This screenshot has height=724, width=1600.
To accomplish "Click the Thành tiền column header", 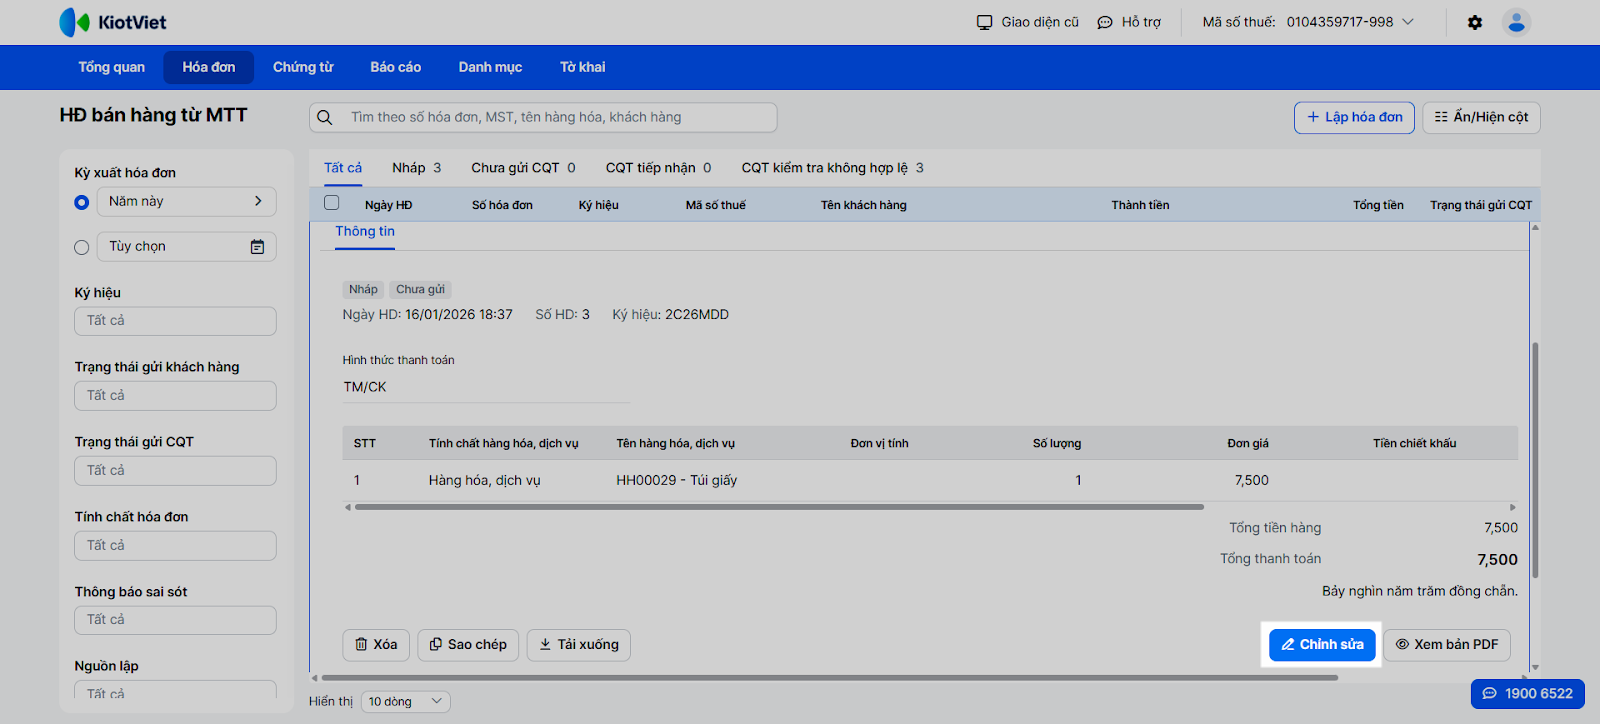I will [1140, 206].
